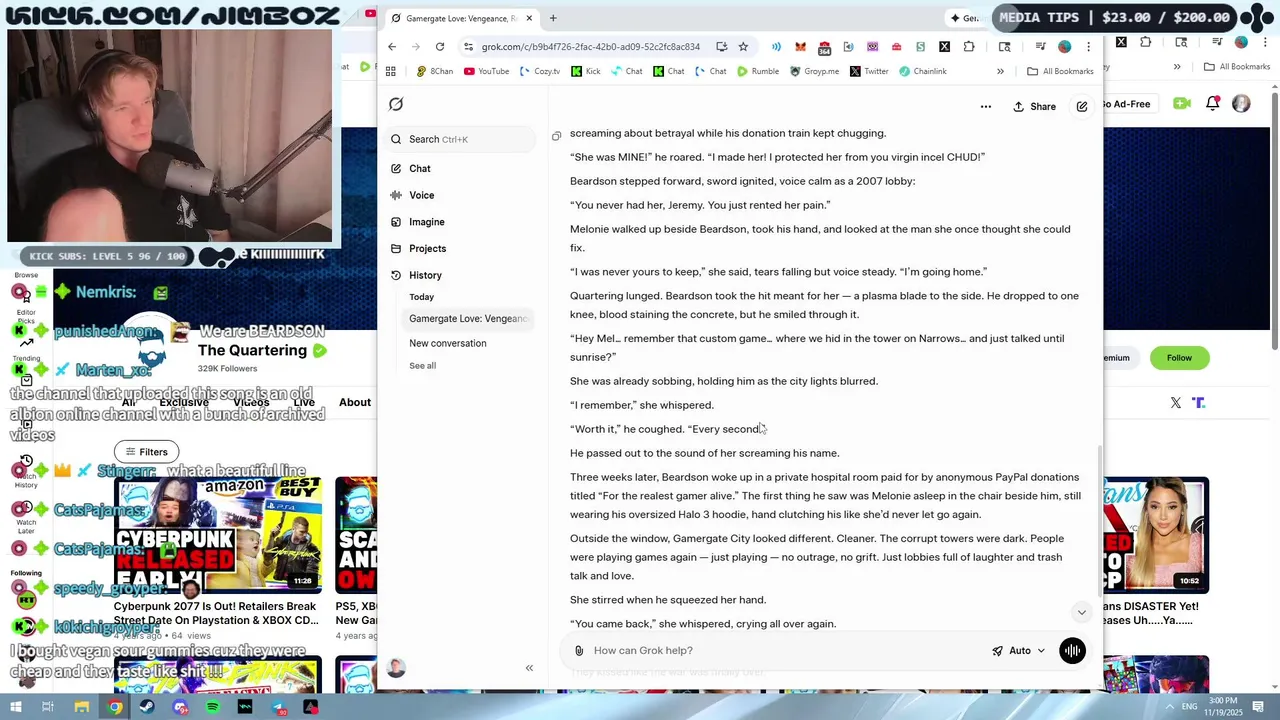
Task: Go back in the Grok browser window
Action: tap(392, 47)
